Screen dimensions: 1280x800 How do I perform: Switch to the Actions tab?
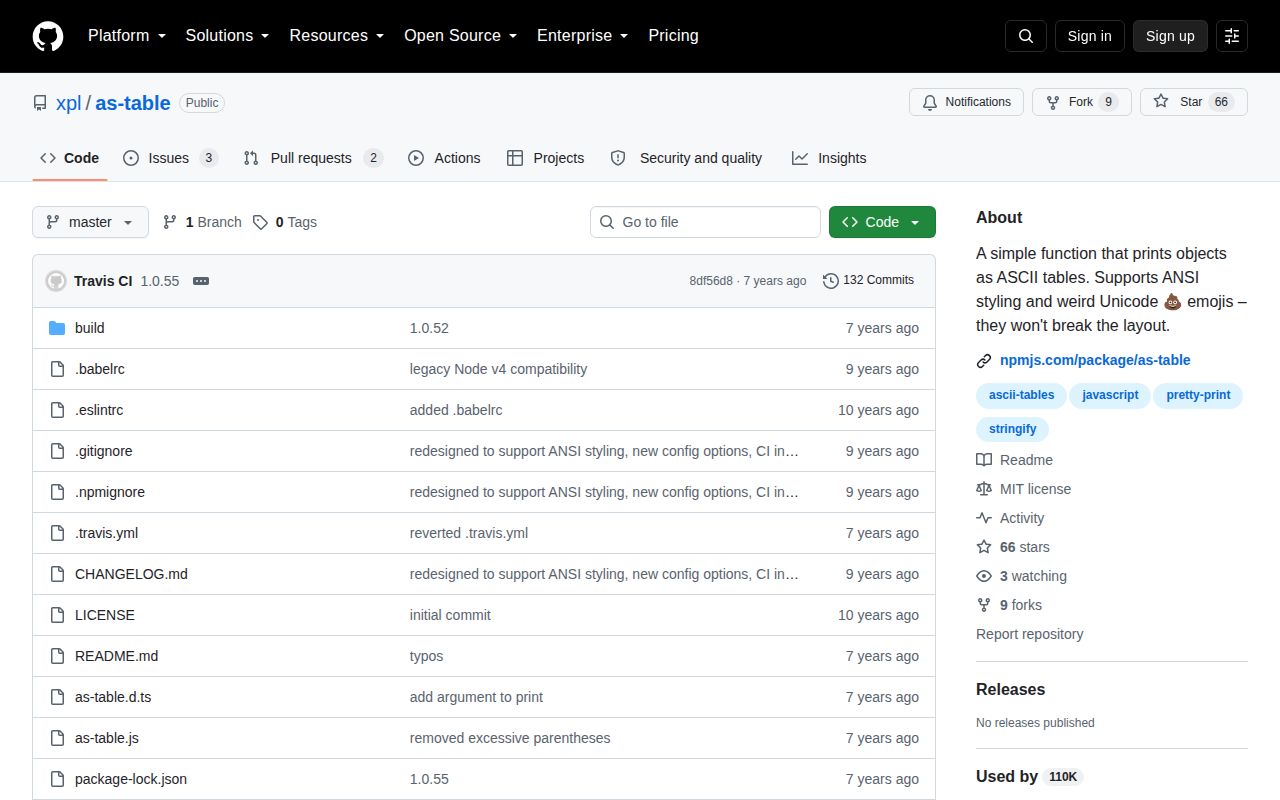444,158
